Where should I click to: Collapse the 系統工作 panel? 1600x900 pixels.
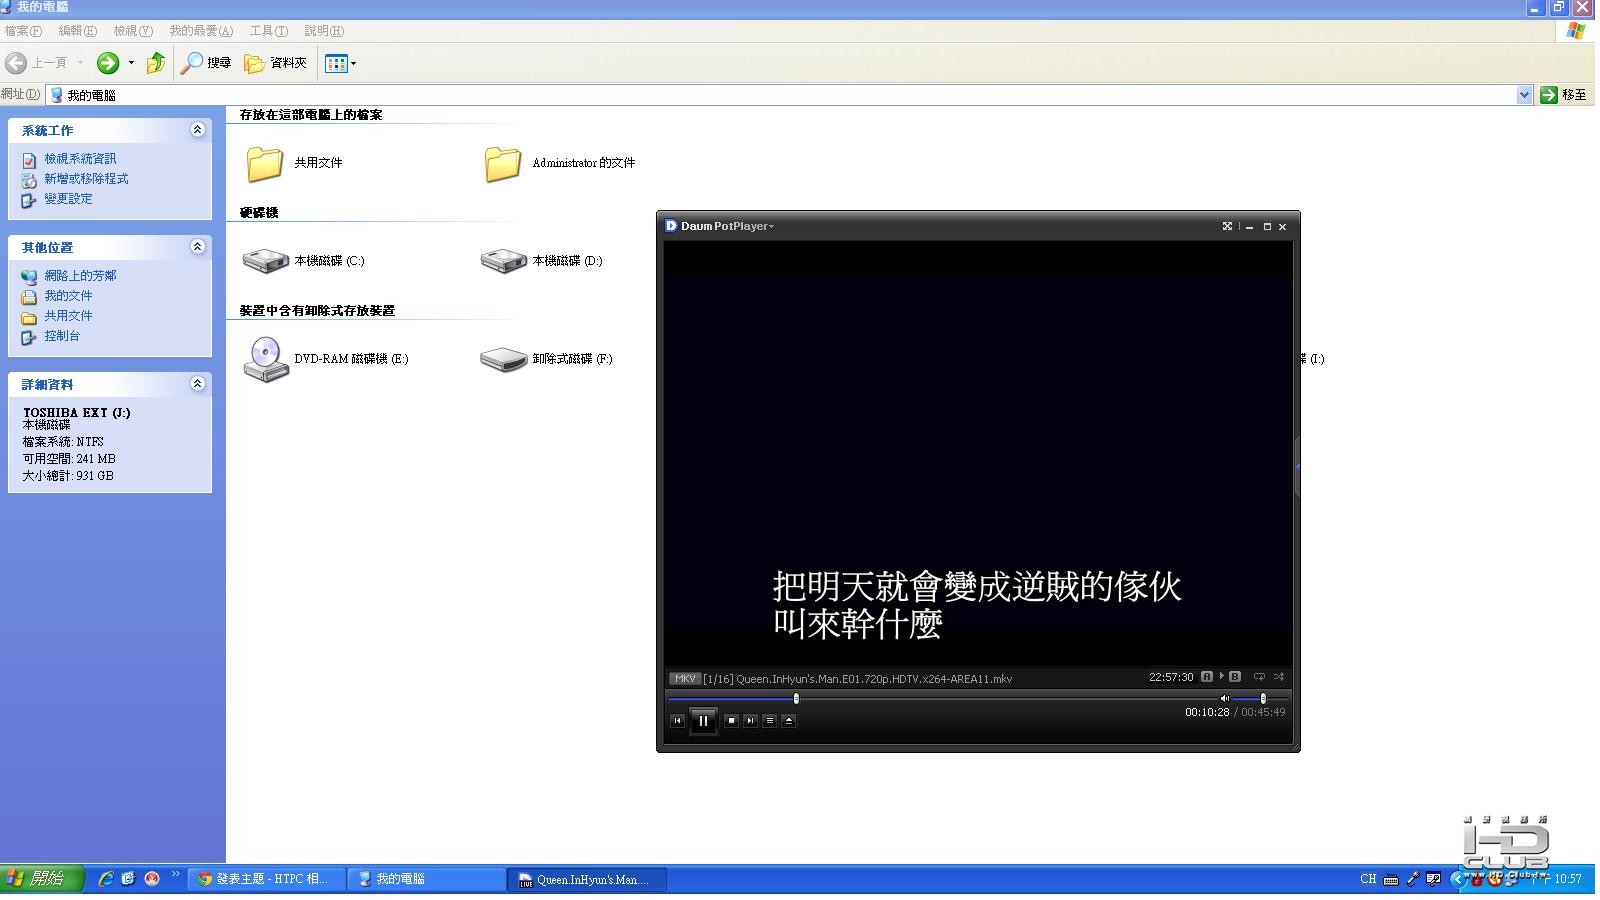point(197,130)
